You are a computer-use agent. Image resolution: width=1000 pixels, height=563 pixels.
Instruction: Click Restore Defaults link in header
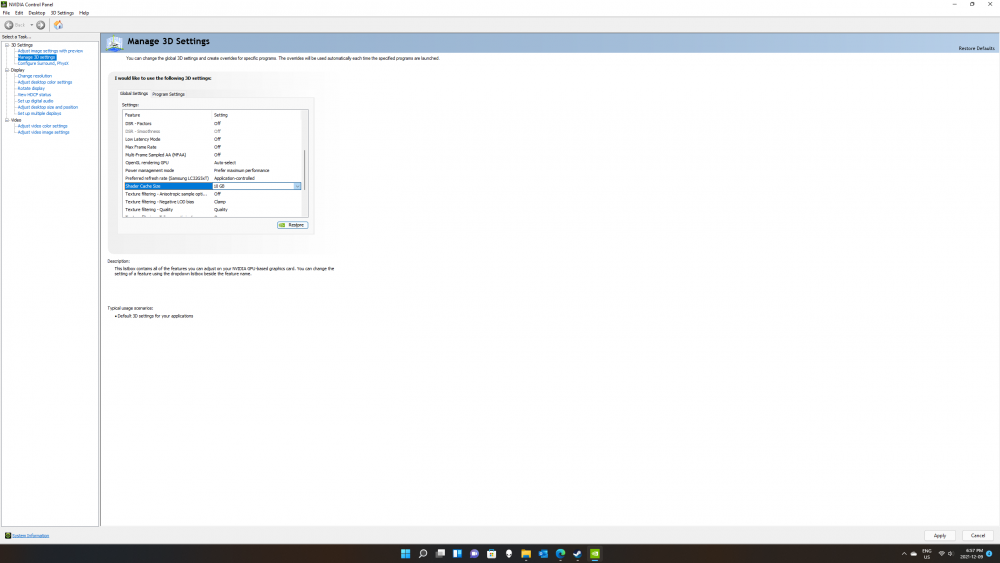976,48
